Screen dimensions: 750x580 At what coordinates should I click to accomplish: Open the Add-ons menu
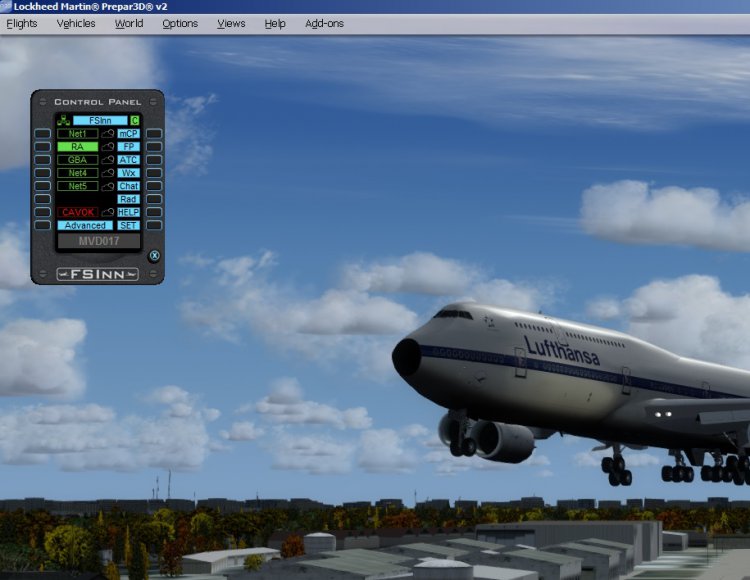pos(324,23)
